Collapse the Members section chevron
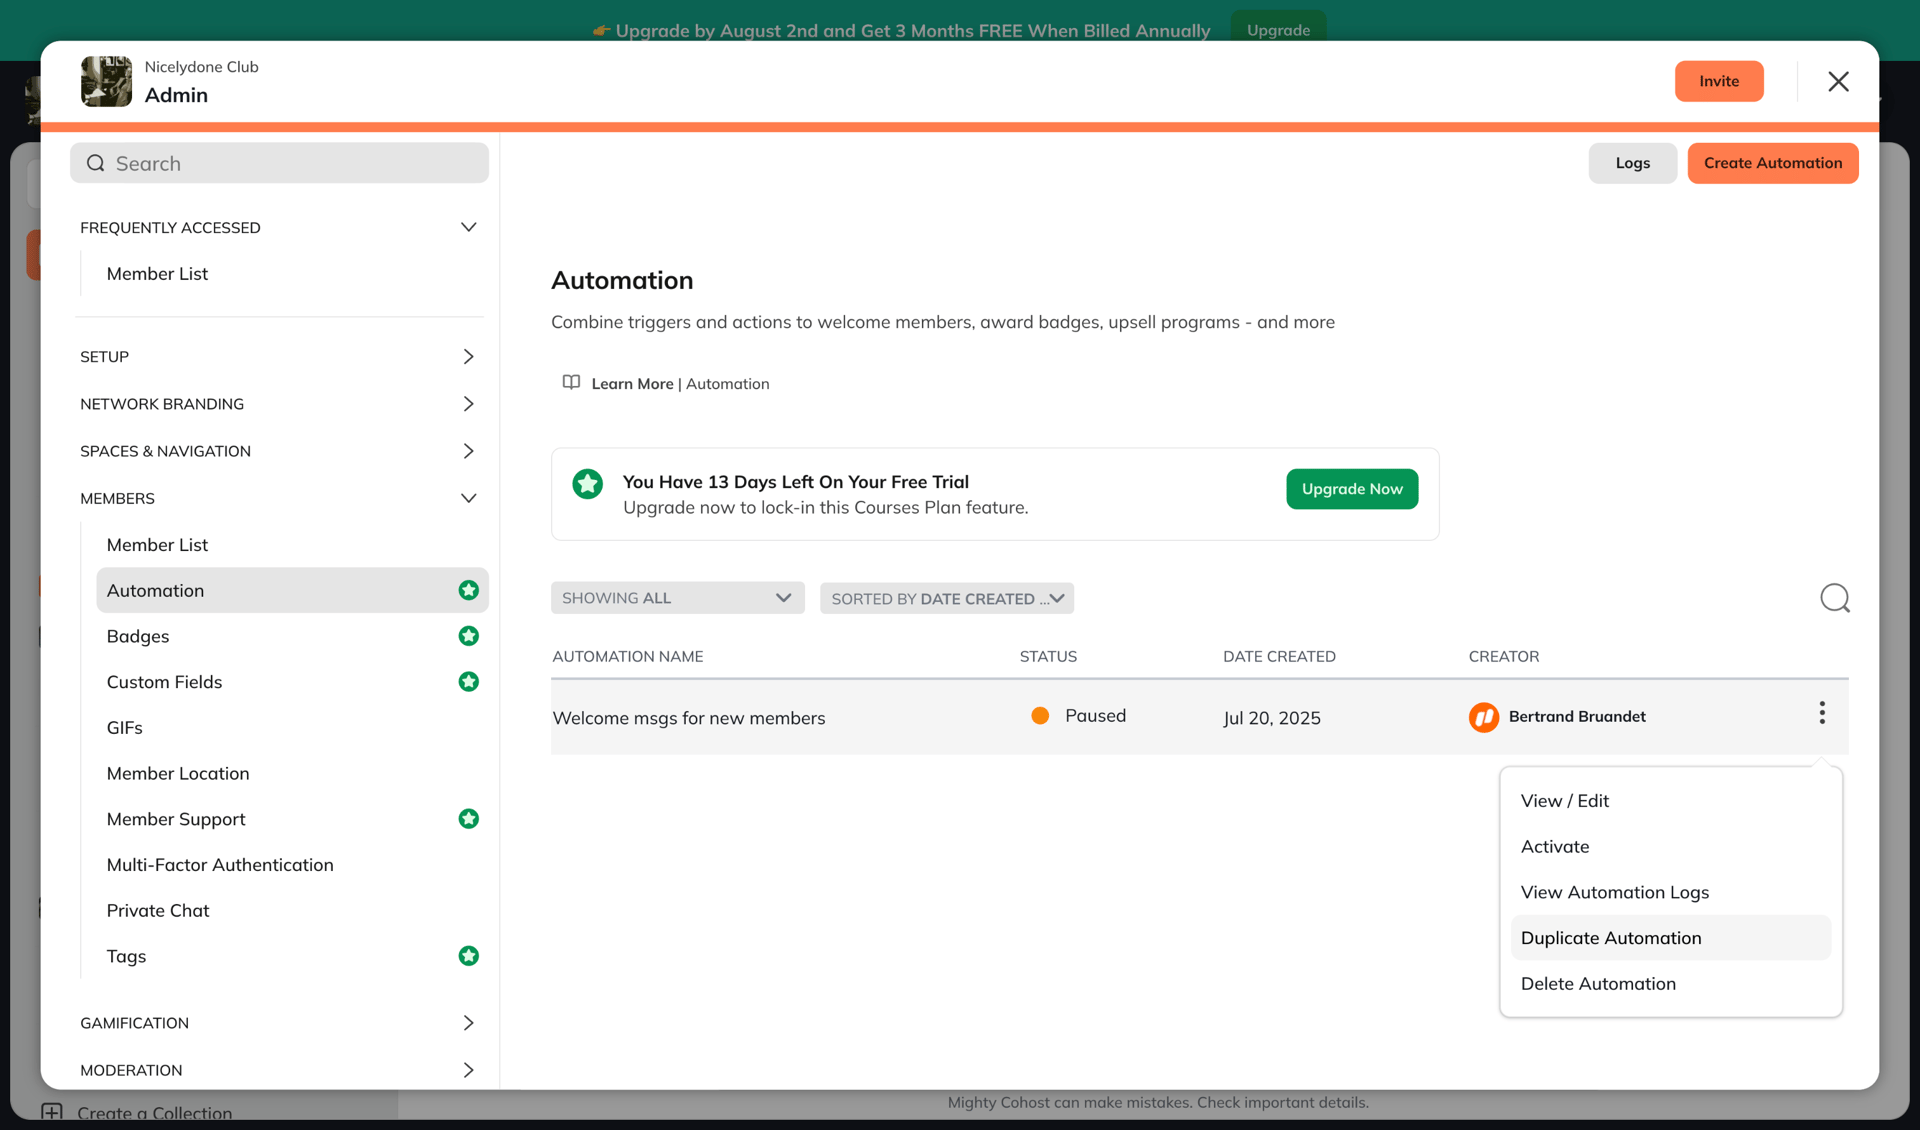Viewport: 1920px width, 1130px height. (469, 498)
